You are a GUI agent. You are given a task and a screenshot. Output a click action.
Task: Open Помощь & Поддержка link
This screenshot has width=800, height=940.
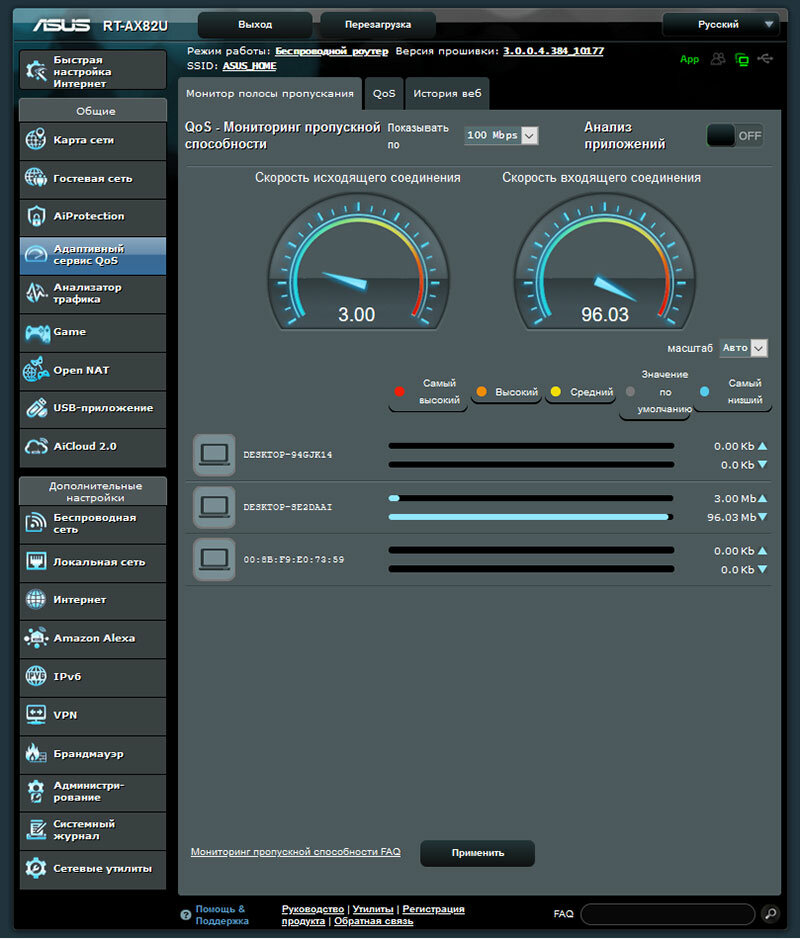click(221, 915)
